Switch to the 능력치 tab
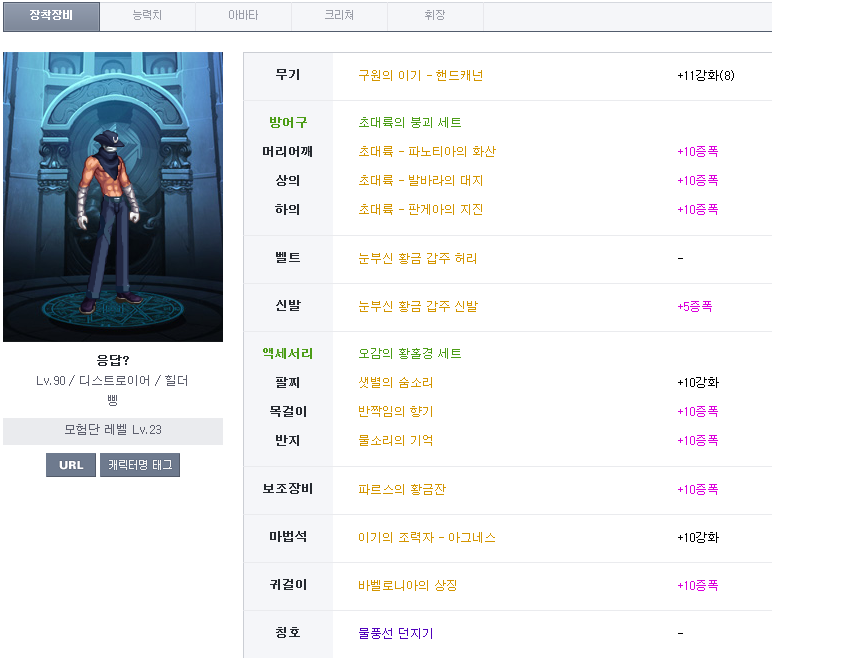The image size is (864, 658). (148, 16)
